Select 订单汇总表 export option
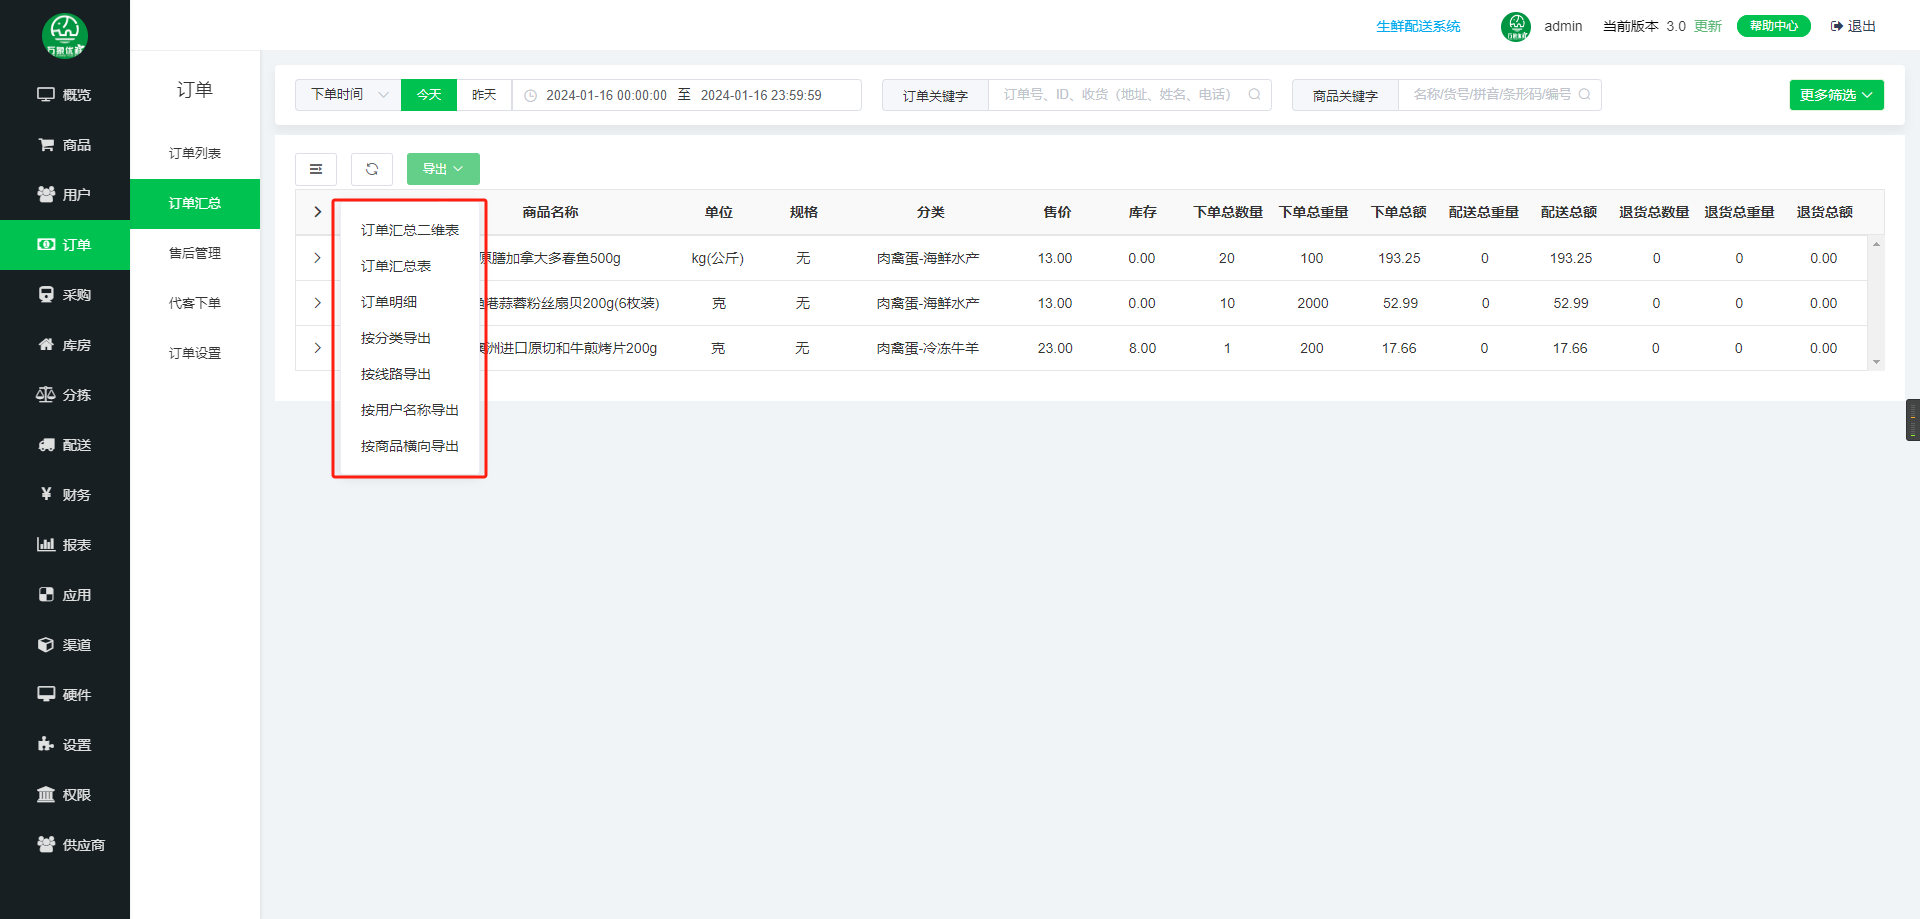1920x919 pixels. (410, 266)
